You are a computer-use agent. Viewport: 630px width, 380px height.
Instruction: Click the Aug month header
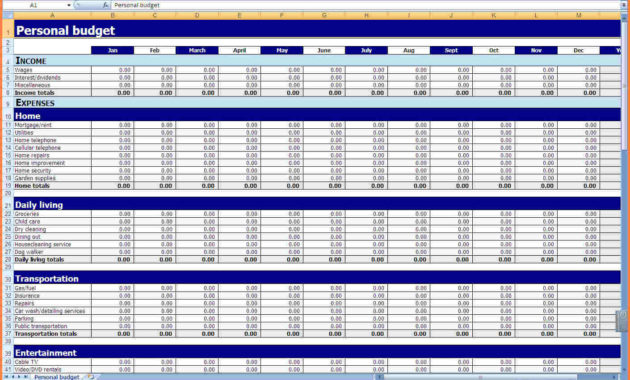tap(409, 50)
